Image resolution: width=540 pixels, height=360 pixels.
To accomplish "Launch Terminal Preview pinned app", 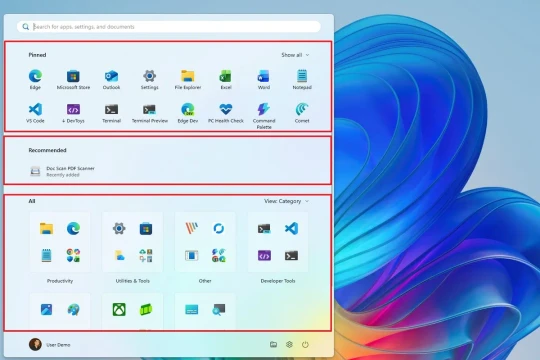I will click(149, 113).
